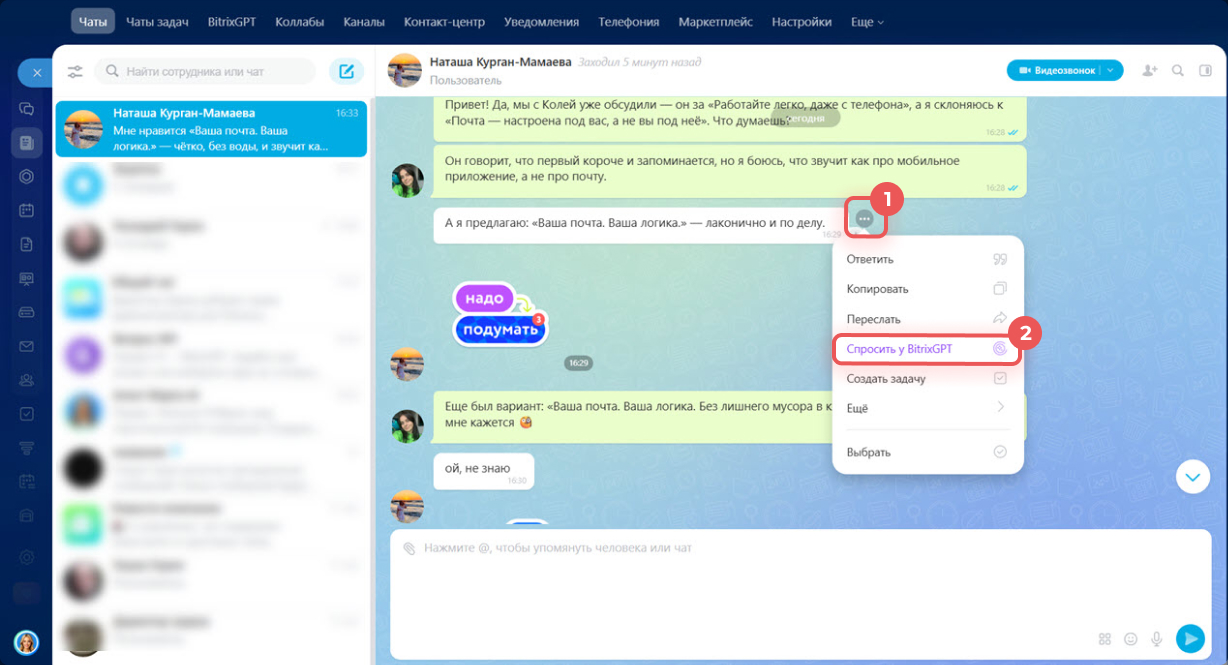Start a call with 'Видеозвонок' button

click(1054, 70)
